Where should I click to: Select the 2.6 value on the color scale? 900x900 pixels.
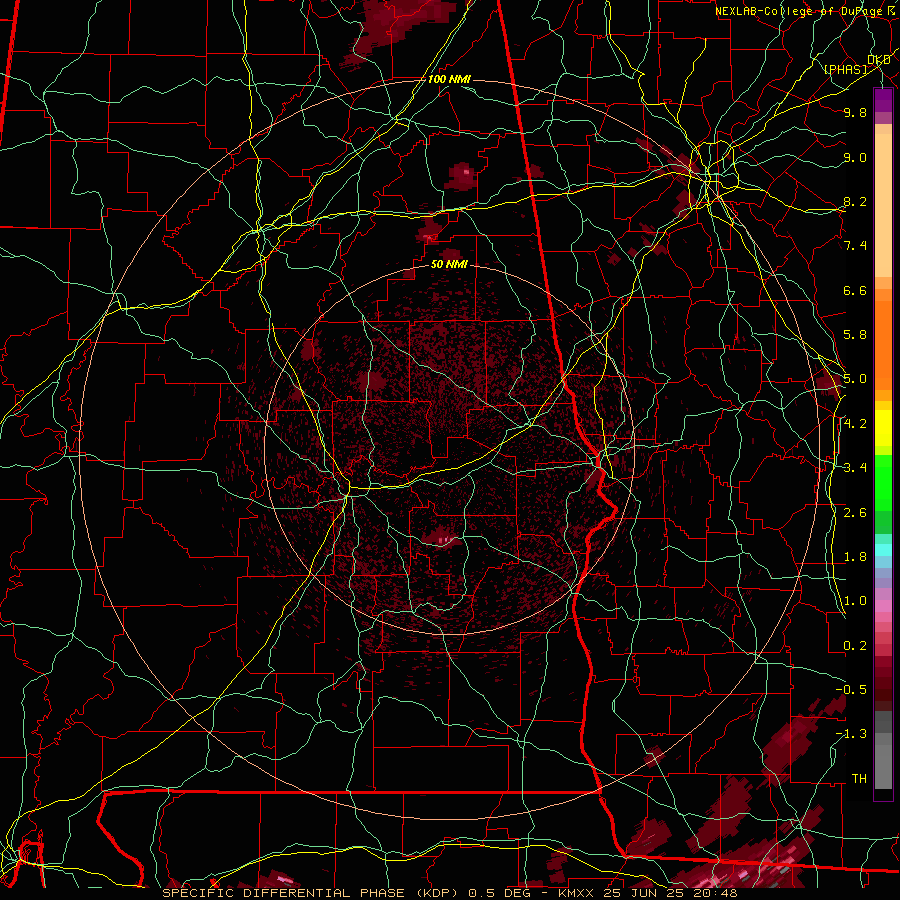point(855,513)
